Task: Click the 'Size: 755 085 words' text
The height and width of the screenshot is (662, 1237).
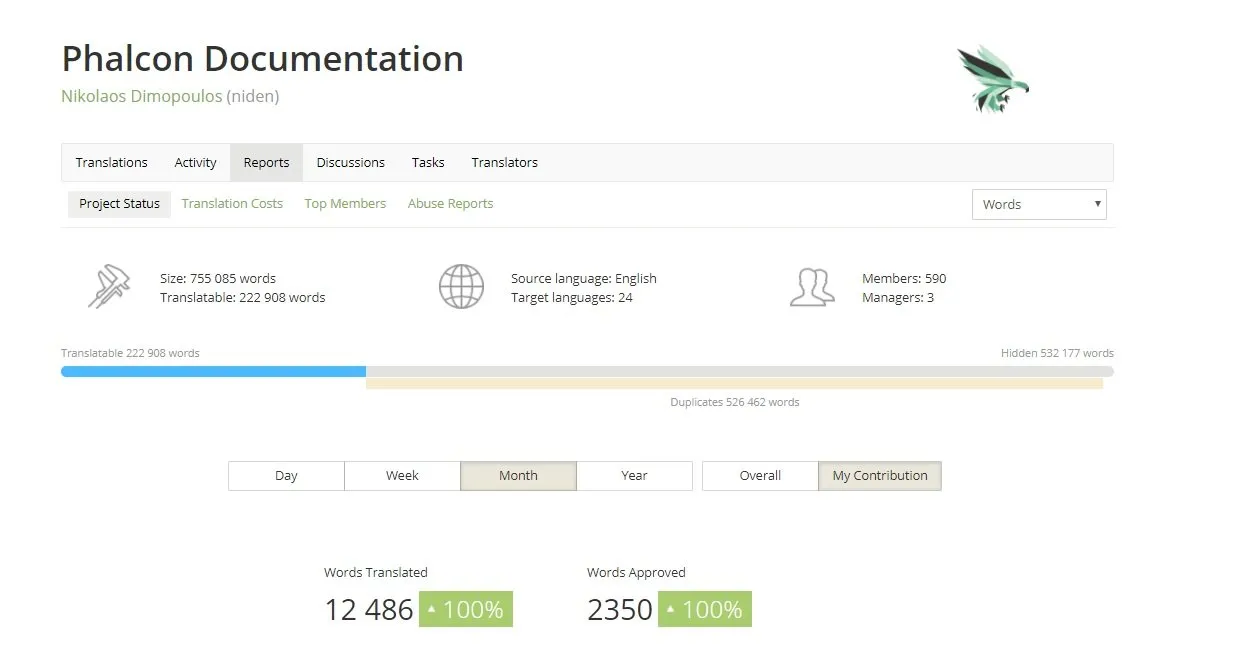Action: coord(218,279)
